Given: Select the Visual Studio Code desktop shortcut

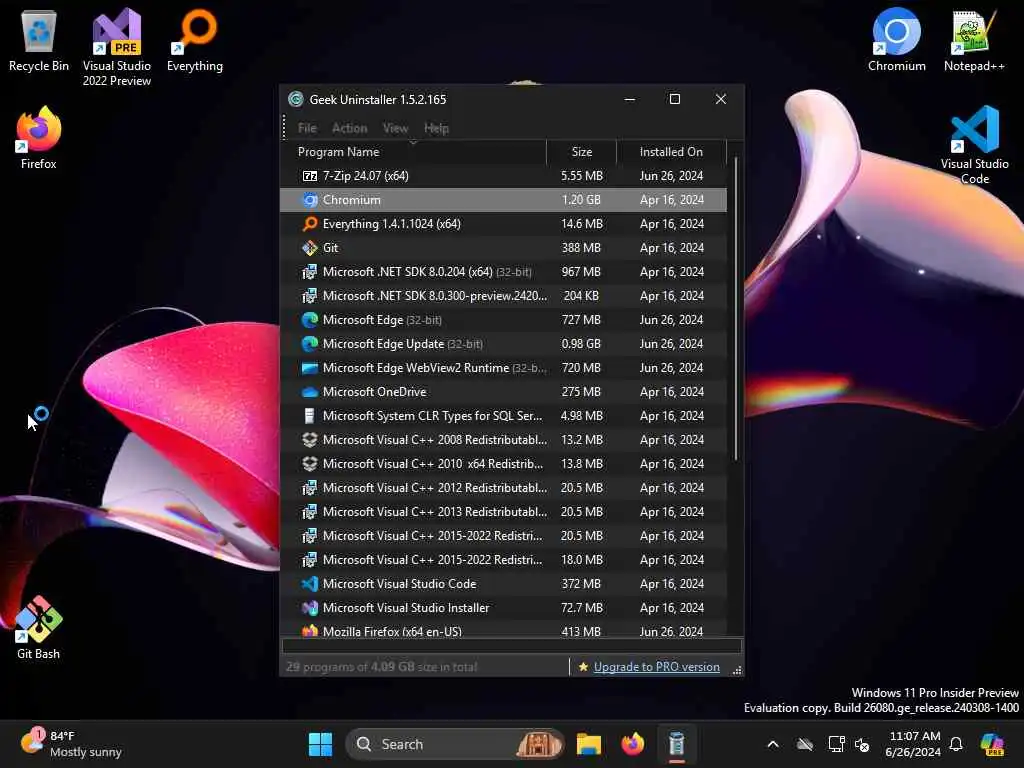Looking at the screenshot, I should [974, 145].
